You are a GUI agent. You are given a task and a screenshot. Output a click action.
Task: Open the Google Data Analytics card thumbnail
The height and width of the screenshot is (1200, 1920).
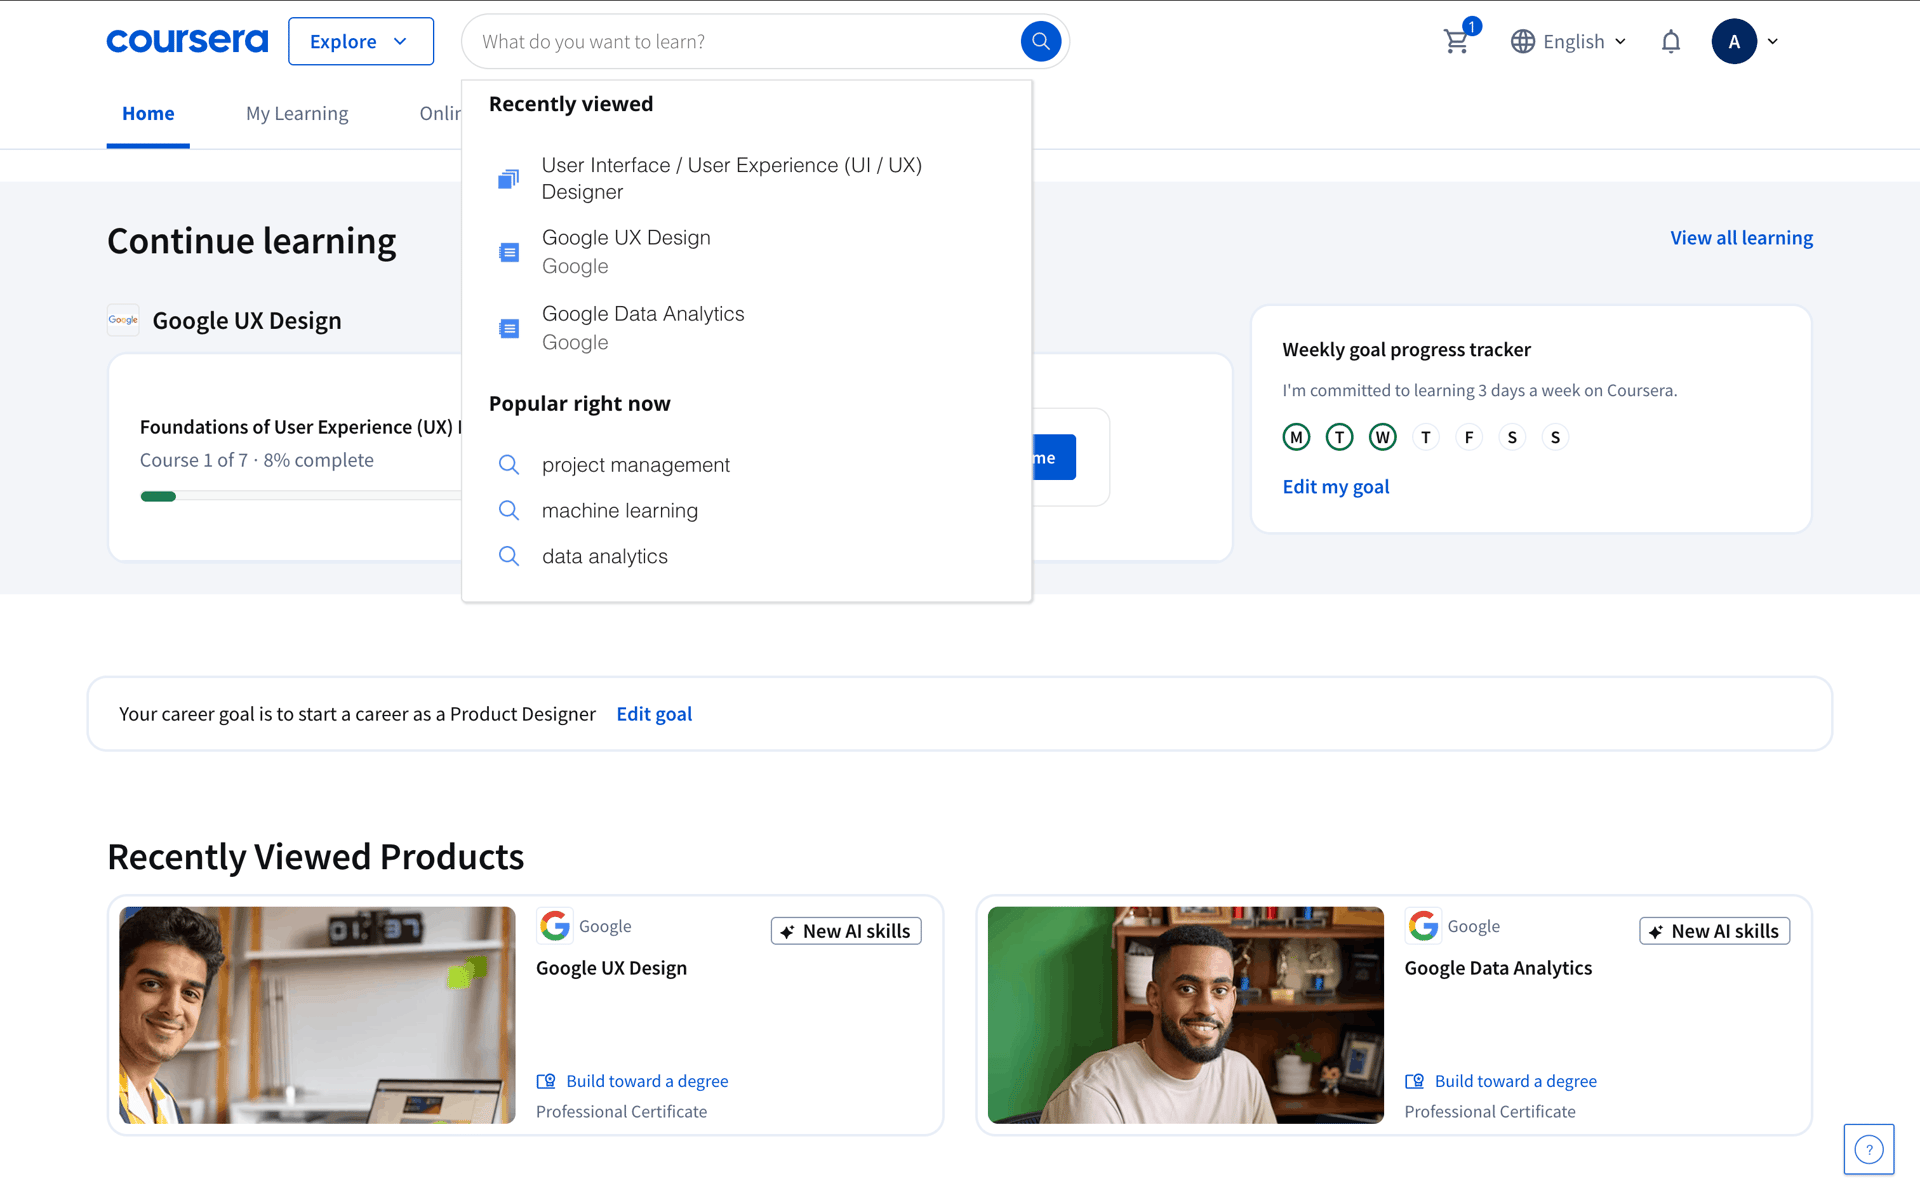1186,1015
